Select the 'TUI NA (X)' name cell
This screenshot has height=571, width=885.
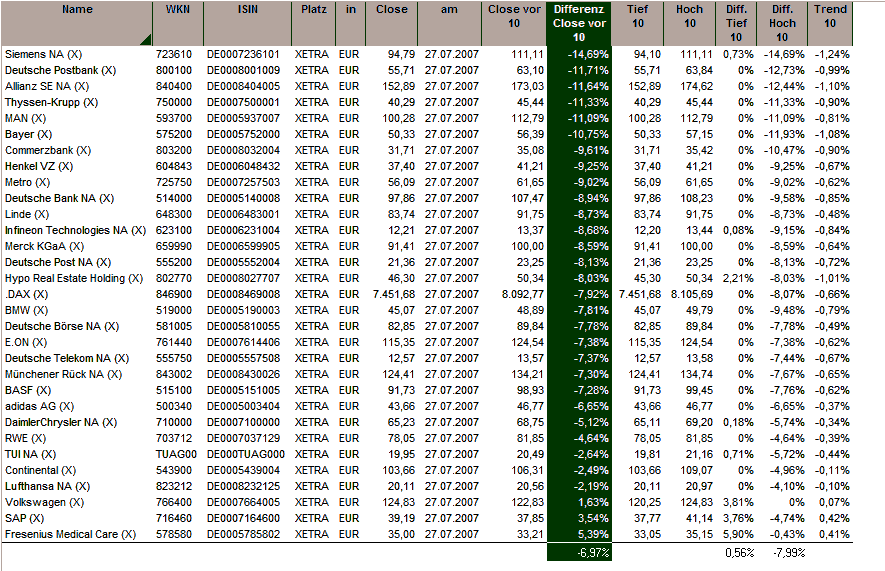pyautogui.click(x=30, y=454)
